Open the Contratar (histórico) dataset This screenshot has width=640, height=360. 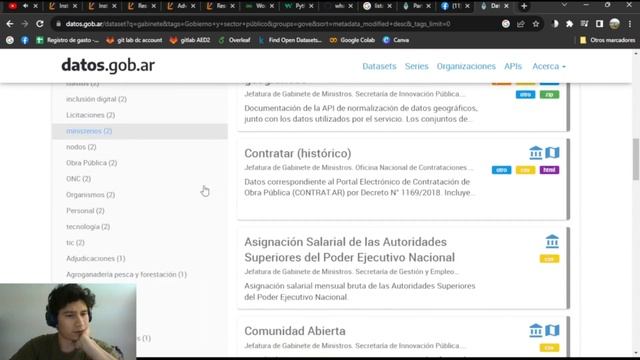click(x=298, y=153)
